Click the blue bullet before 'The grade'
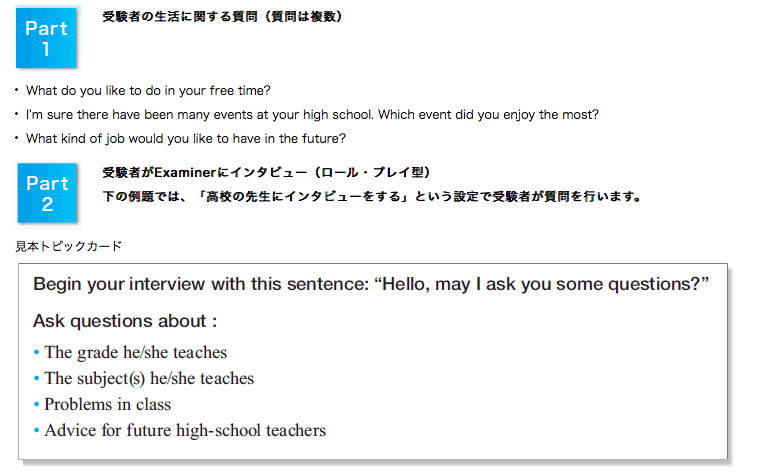Image resolution: width=784 pixels, height=476 pixels. coord(36,352)
